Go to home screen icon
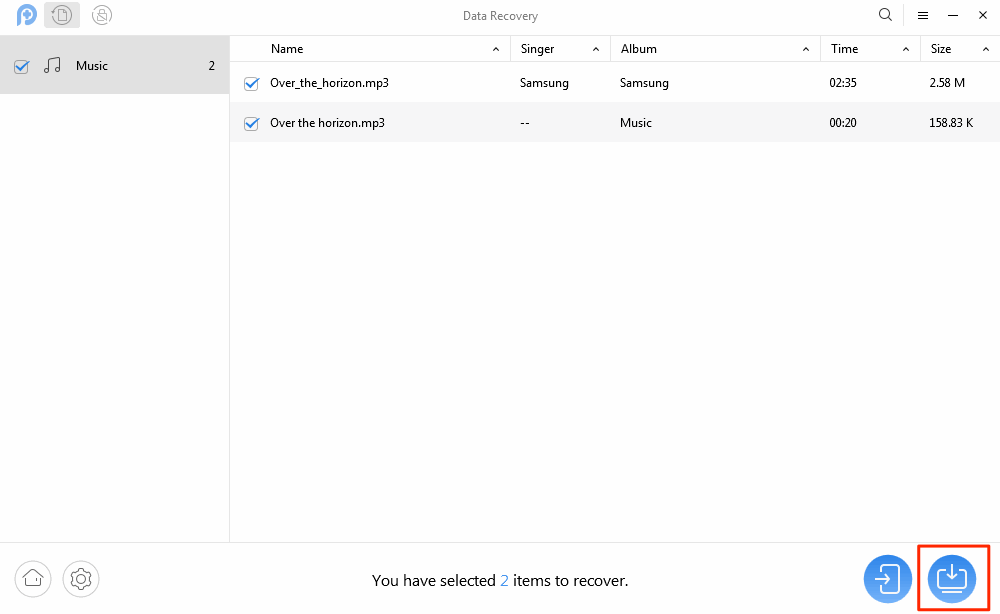 [x=33, y=579]
